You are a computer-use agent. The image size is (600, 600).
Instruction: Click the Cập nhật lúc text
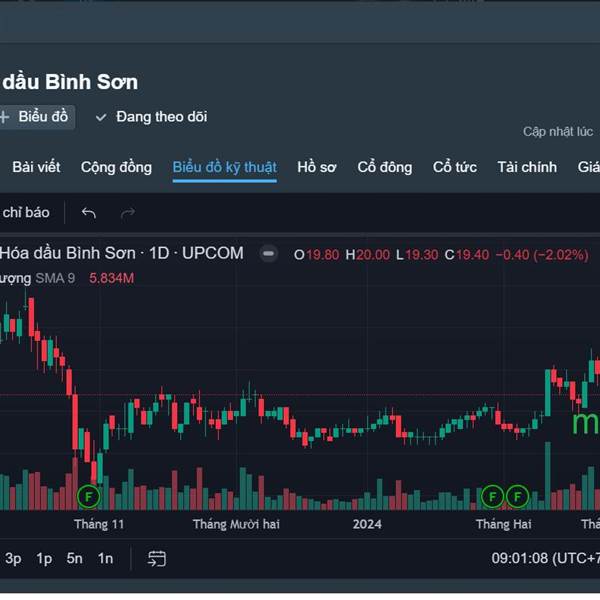pos(558,132)
